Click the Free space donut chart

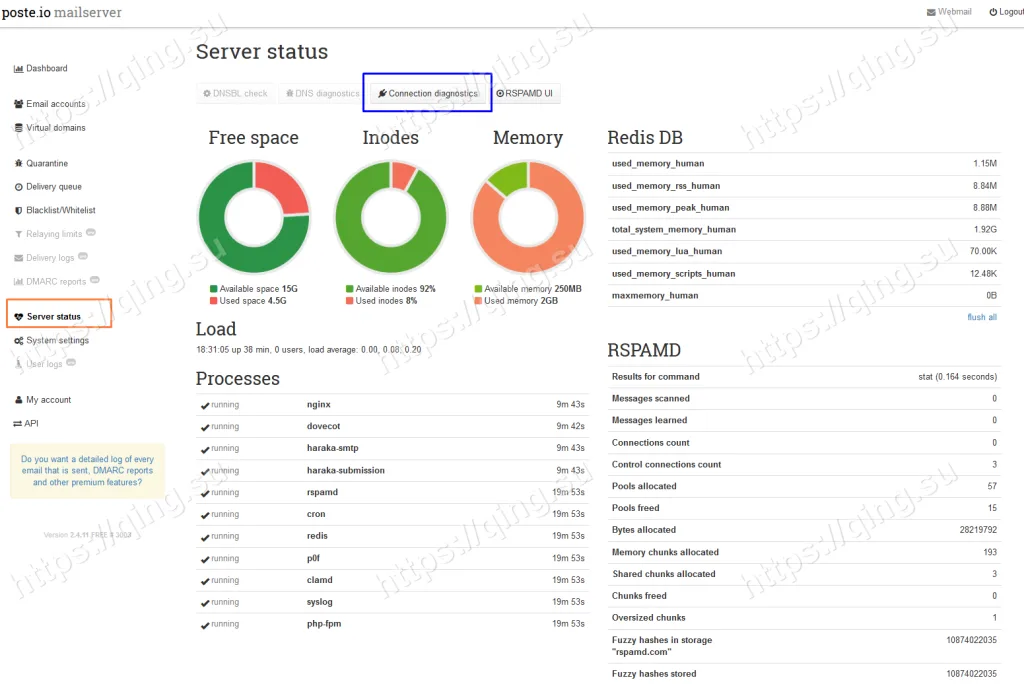point(254,217)
